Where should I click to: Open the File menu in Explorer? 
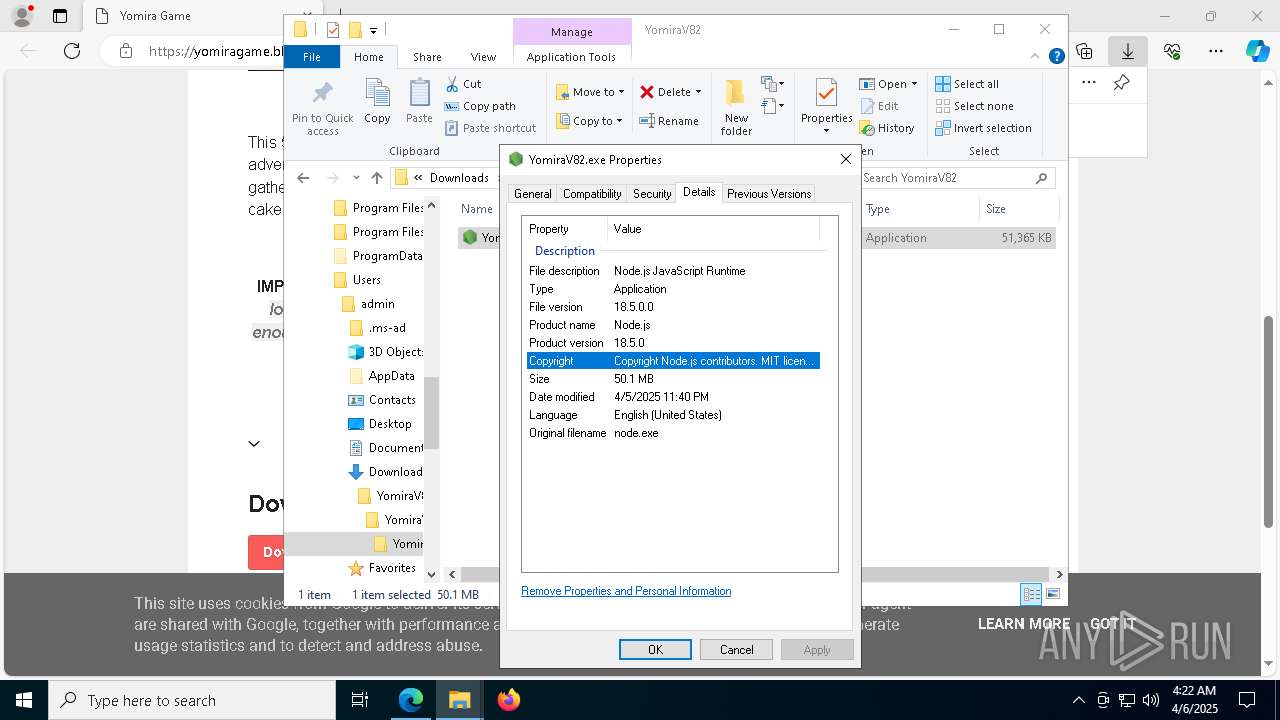pos(312,57)
